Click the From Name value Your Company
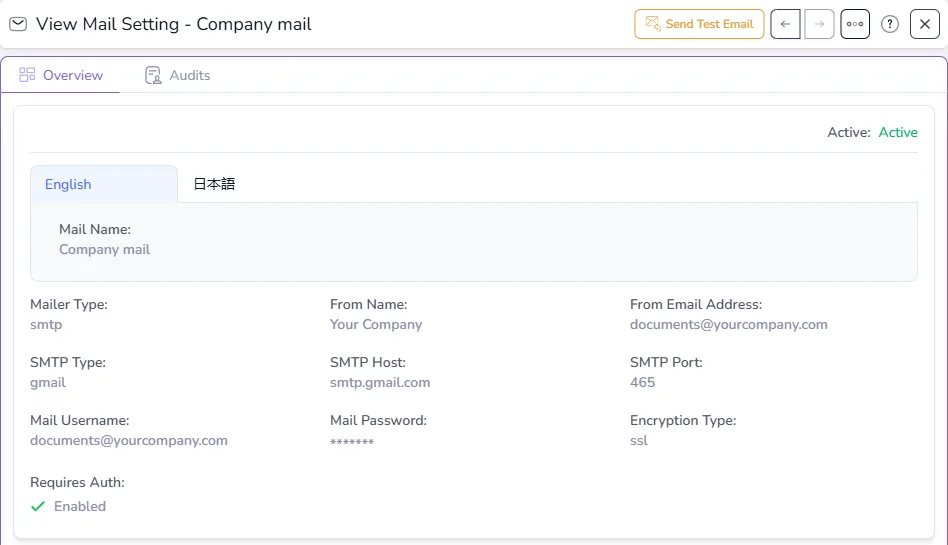 click(x=376, y=324)
